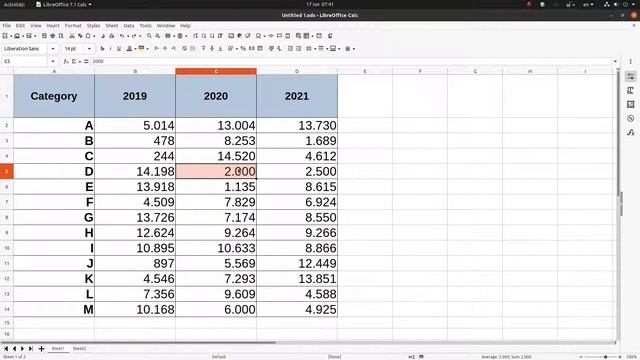Open Font Size dropdown arrow

click(x=89, y=49)
